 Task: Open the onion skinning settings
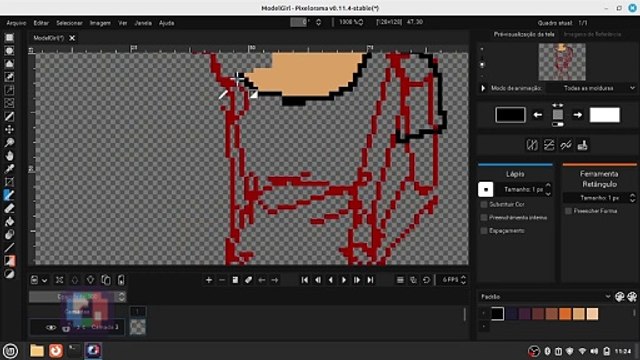click(400, 280)
